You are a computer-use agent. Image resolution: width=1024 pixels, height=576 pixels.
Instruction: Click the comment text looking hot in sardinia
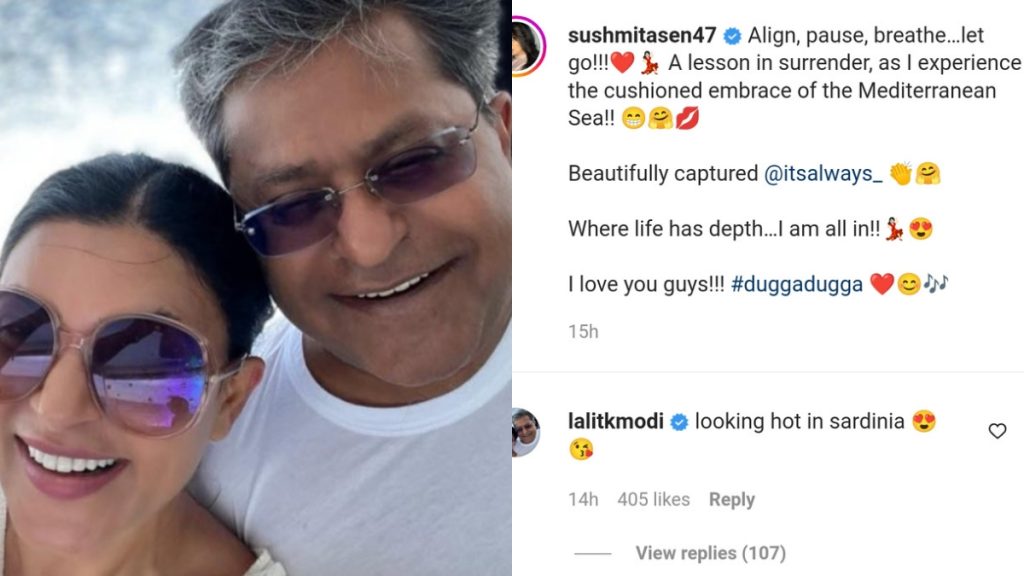pos(799,422)
